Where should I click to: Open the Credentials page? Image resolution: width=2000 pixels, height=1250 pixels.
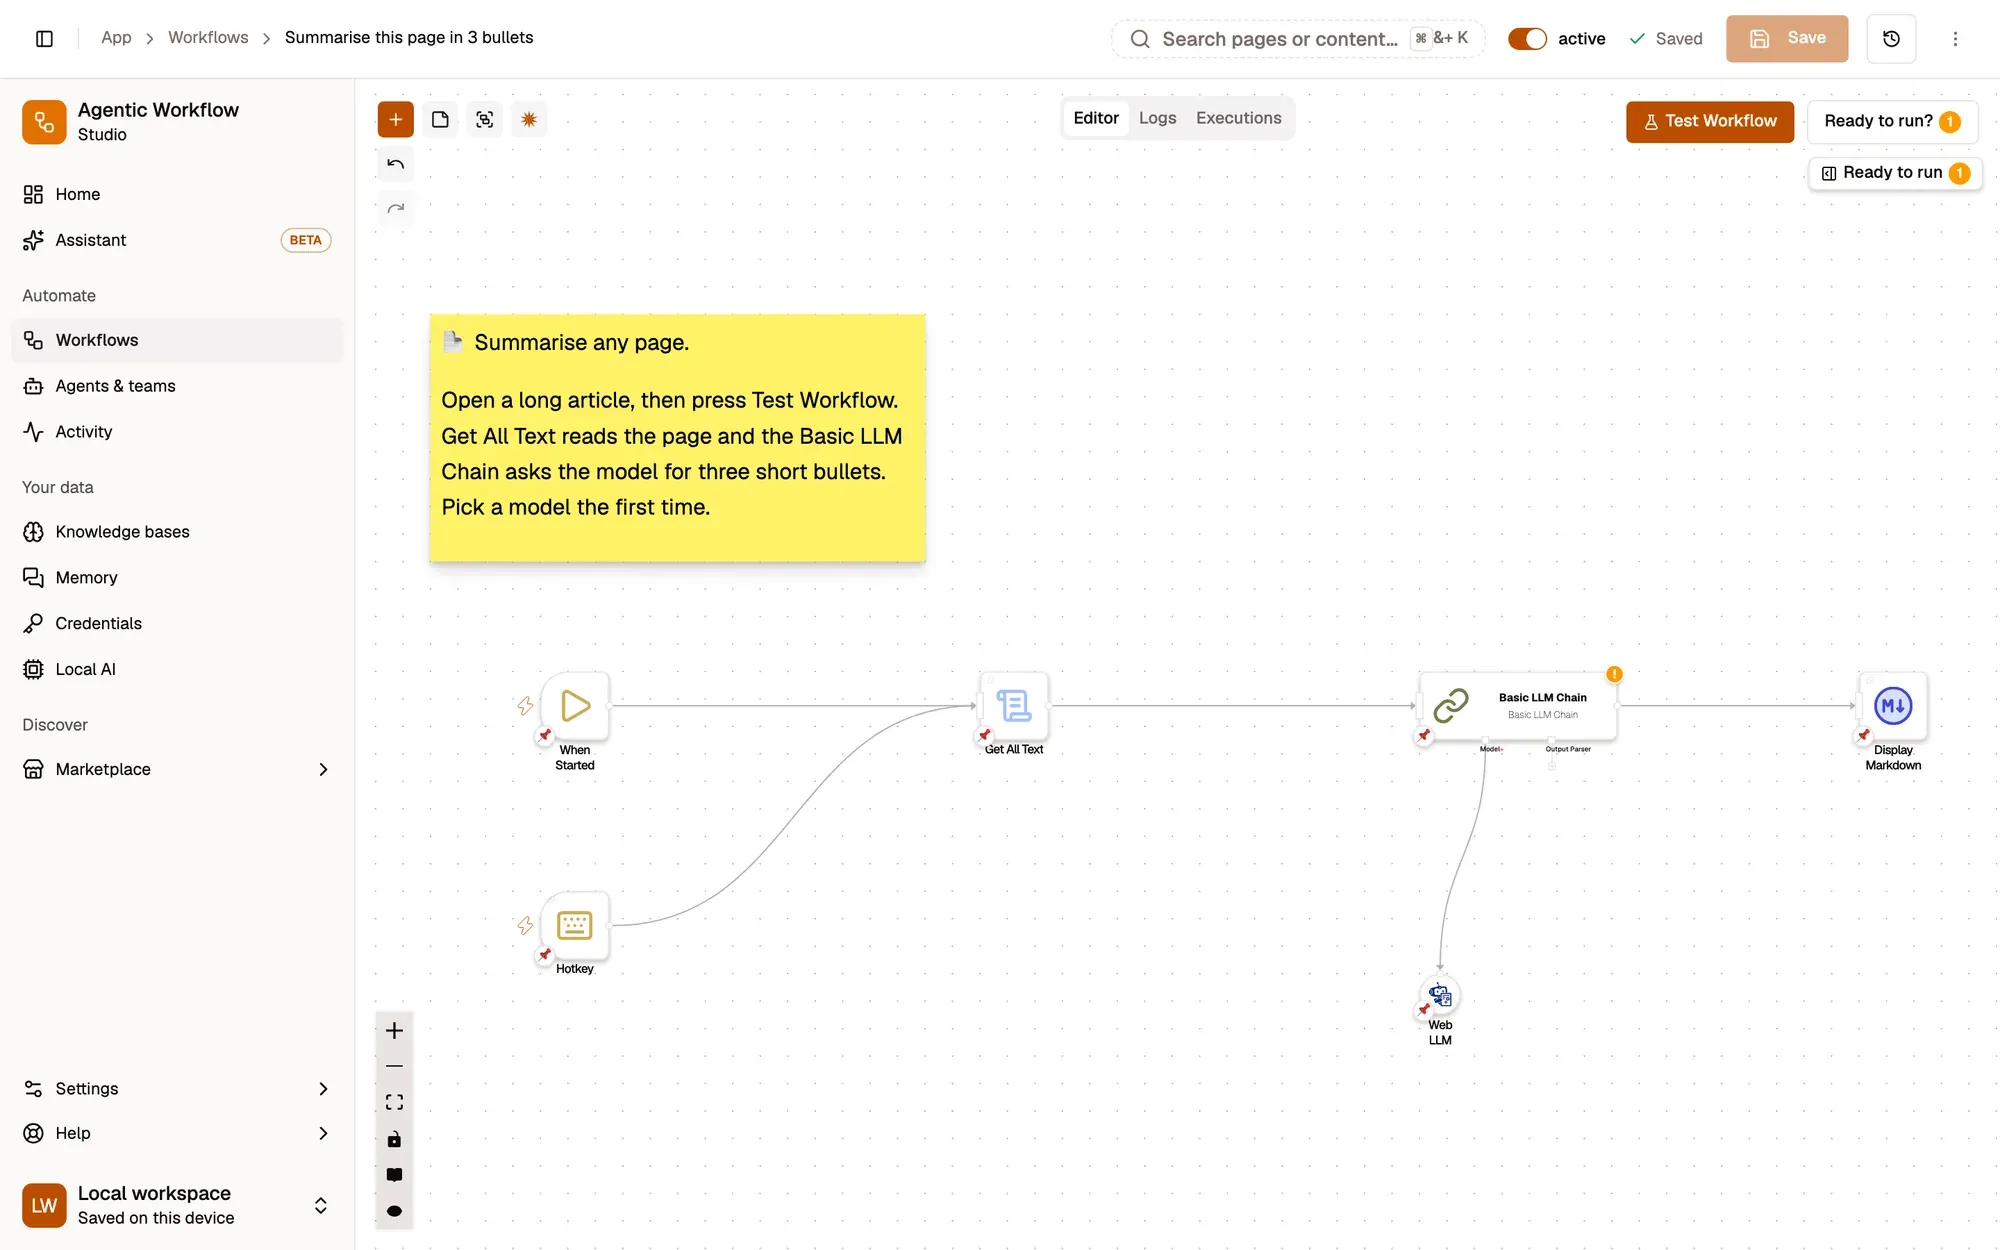click(x=177, y=623)
